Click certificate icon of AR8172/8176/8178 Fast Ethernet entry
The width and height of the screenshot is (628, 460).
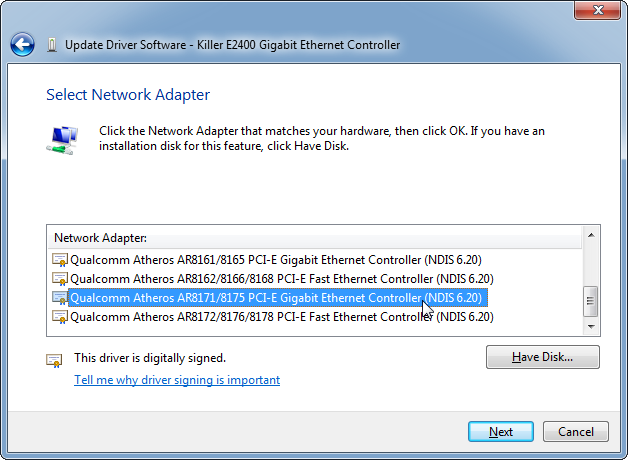click(60, 317)
